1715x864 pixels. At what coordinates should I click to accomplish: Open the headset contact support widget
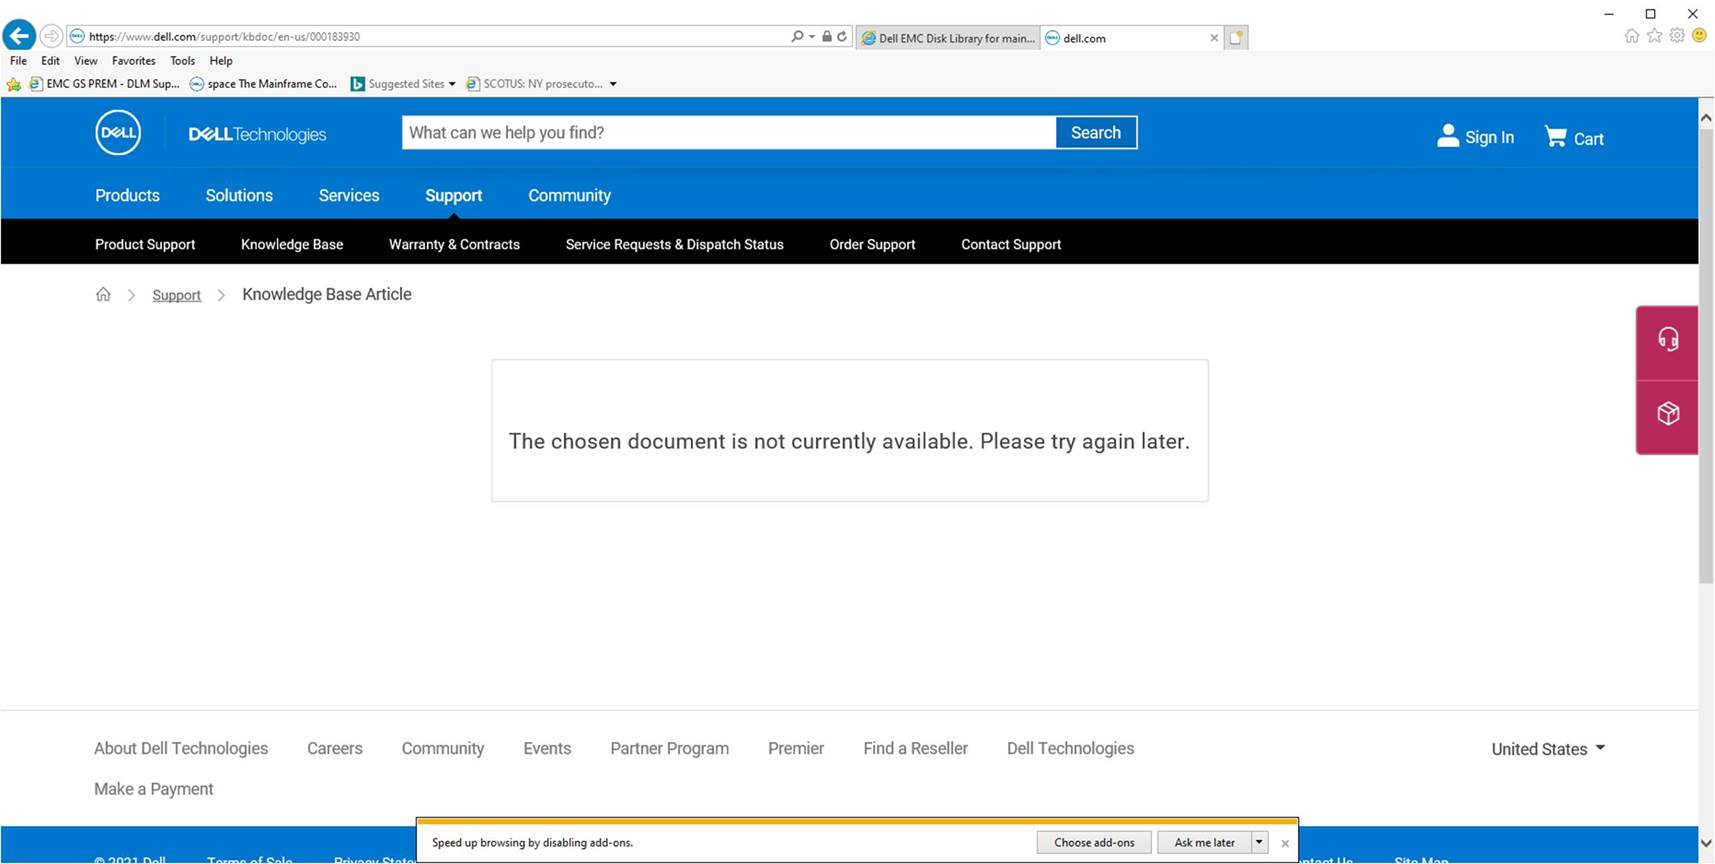[1667, 340]
